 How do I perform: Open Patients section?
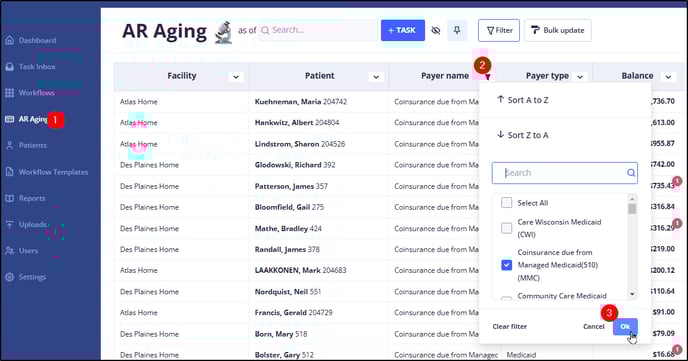[x=32, y=146]
